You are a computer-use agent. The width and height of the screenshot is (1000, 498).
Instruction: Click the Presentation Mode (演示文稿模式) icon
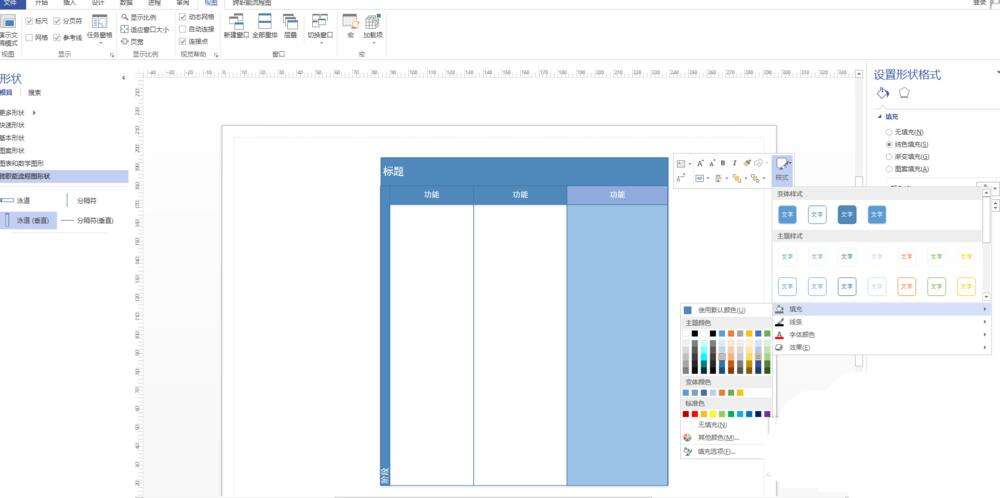tap(8, 22)
